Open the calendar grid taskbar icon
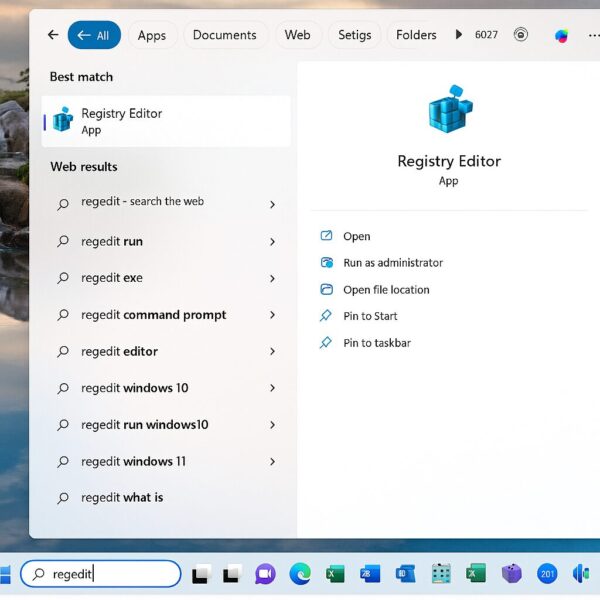 (x=440, y=574)
